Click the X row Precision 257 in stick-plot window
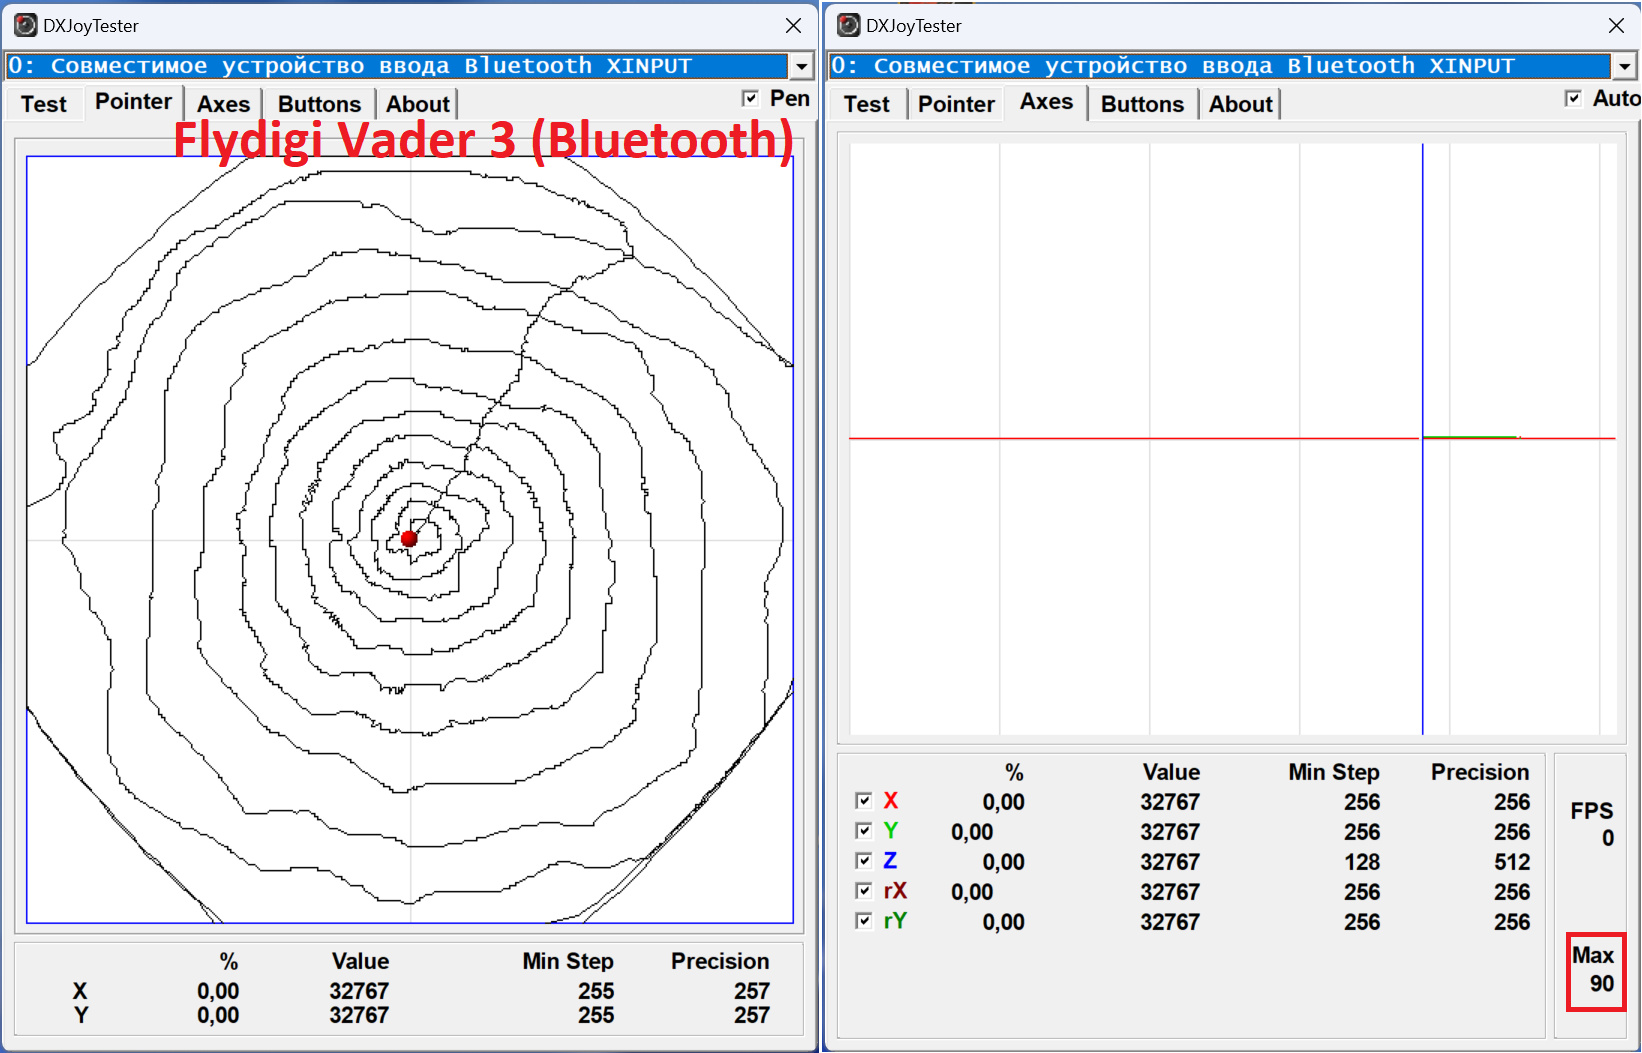This screenshot has width=1642, height=1053. coord(752,991)
